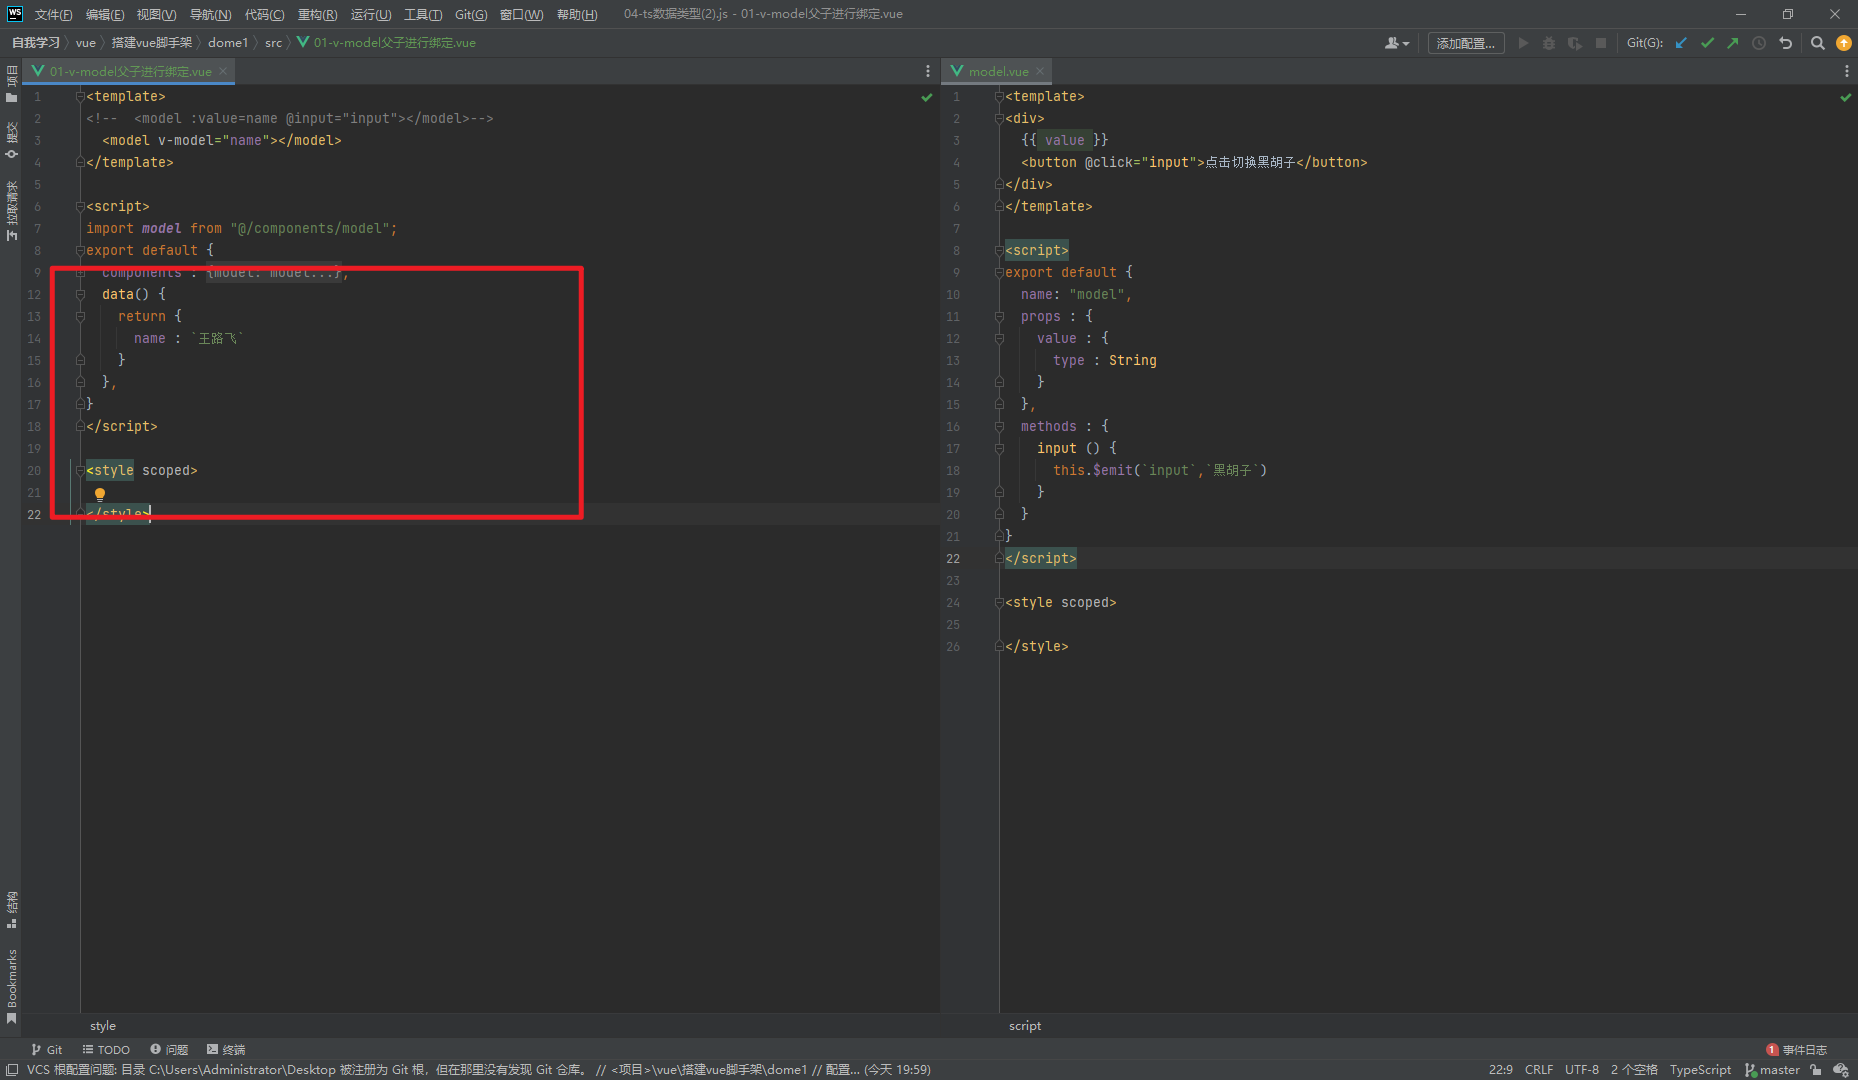Open the right editor tab options menu
Screen dimensions: 1858x1080
click(1846, 71)
